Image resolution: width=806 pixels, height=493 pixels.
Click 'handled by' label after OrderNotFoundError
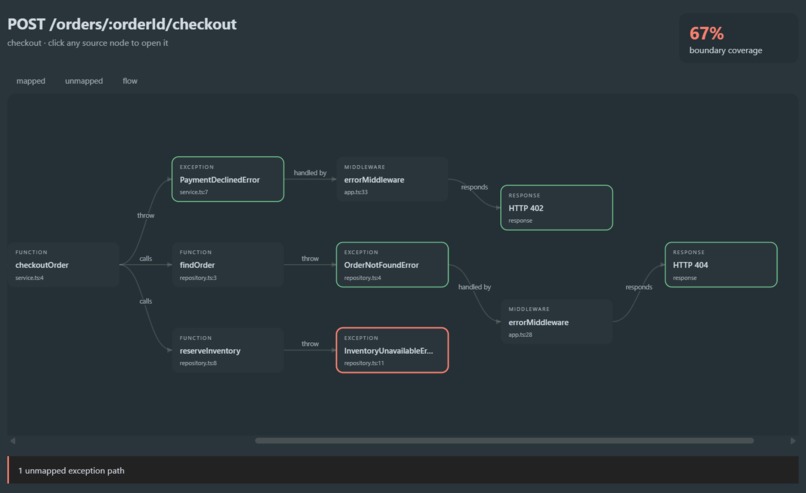tap(474, 287)
